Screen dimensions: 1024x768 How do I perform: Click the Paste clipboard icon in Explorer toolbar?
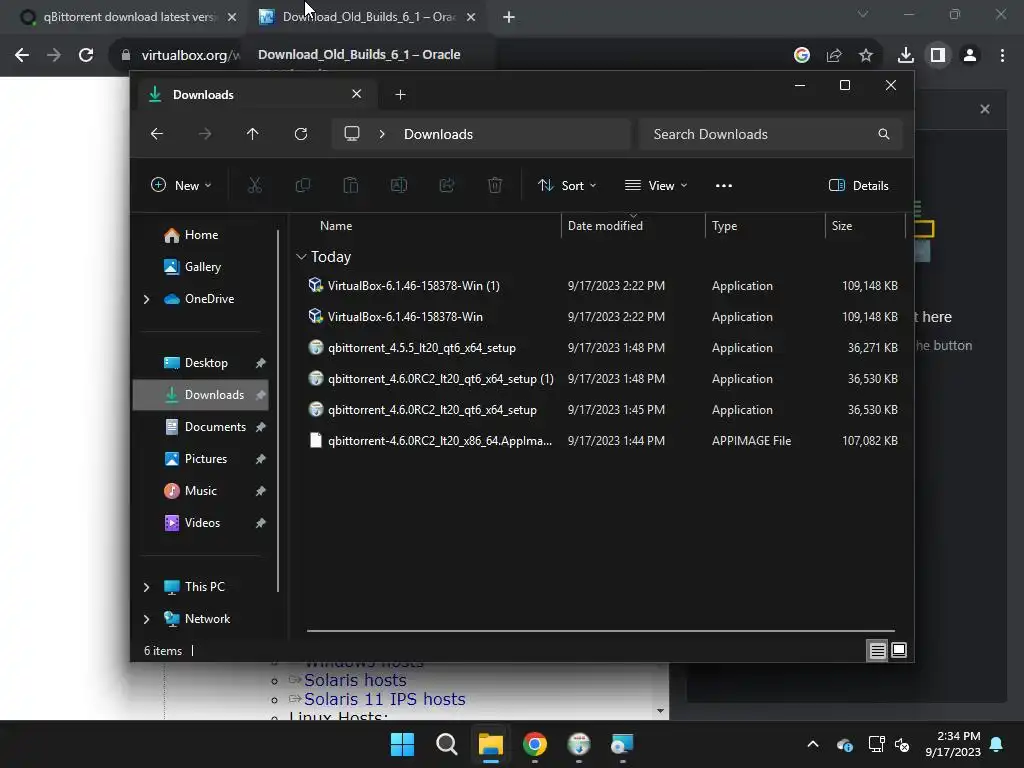click(351, 185)
